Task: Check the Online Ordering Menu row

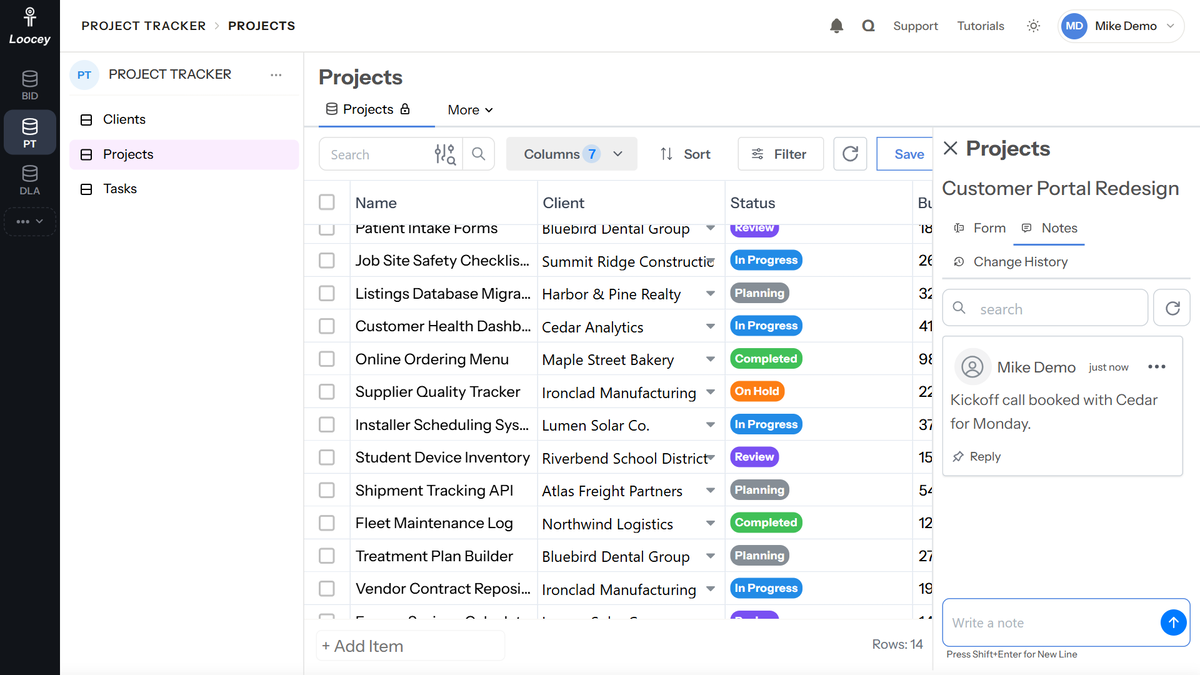Action: coord(327,359)
